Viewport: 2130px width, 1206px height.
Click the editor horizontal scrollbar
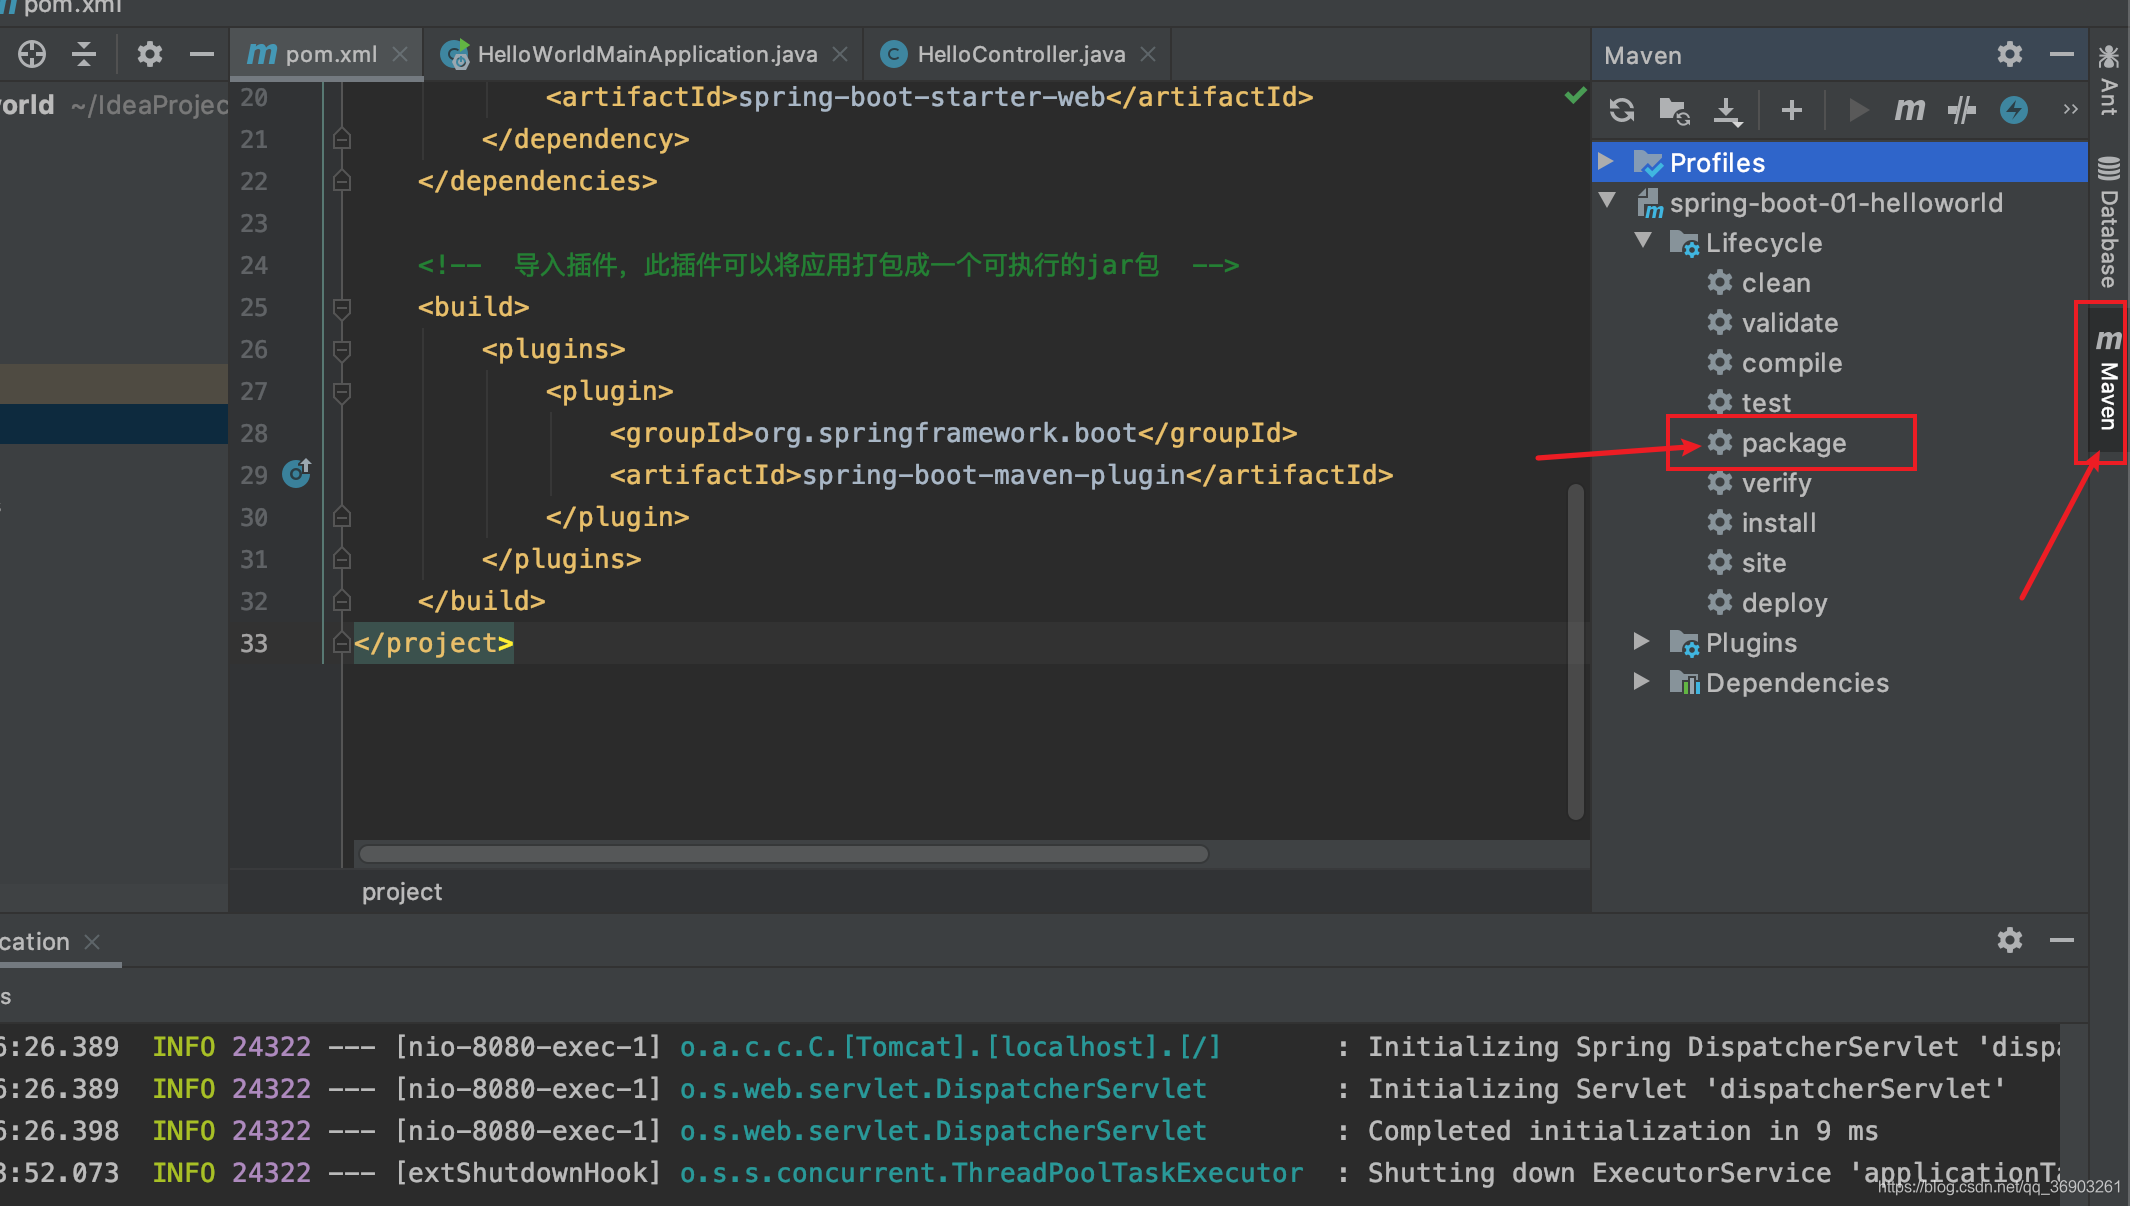click(784, 854)
